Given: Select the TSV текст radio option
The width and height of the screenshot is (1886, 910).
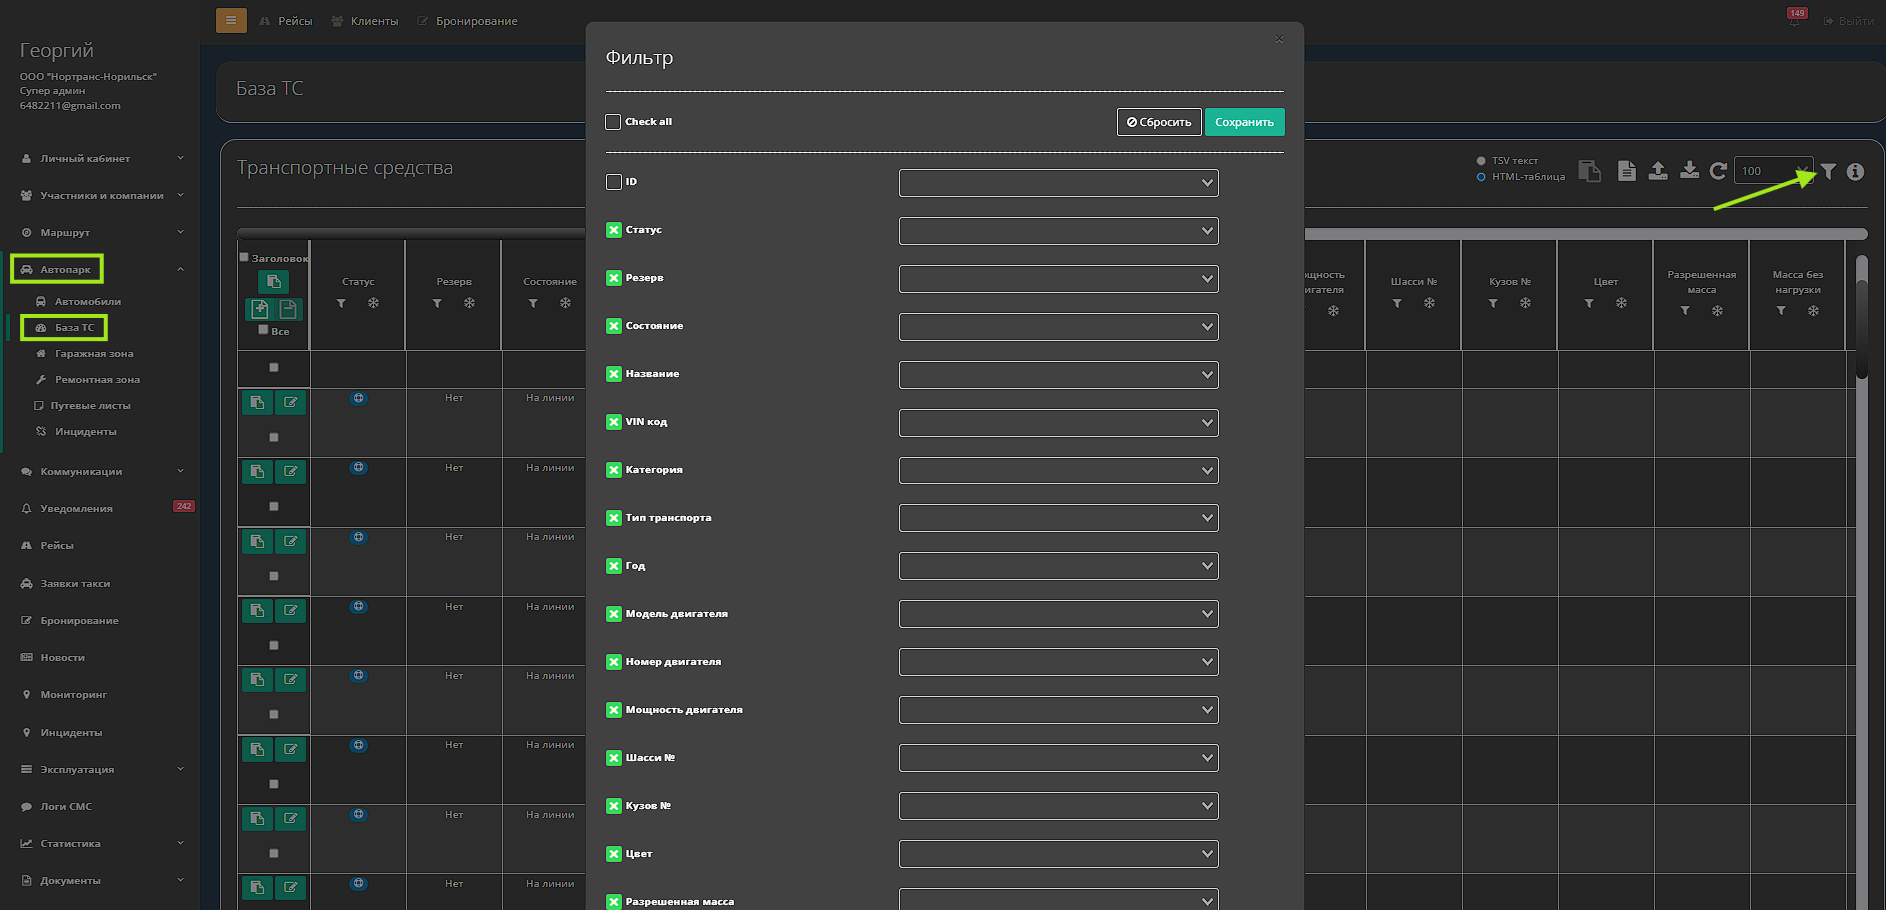Looking at the screenshot, I should pos(1481,161).
